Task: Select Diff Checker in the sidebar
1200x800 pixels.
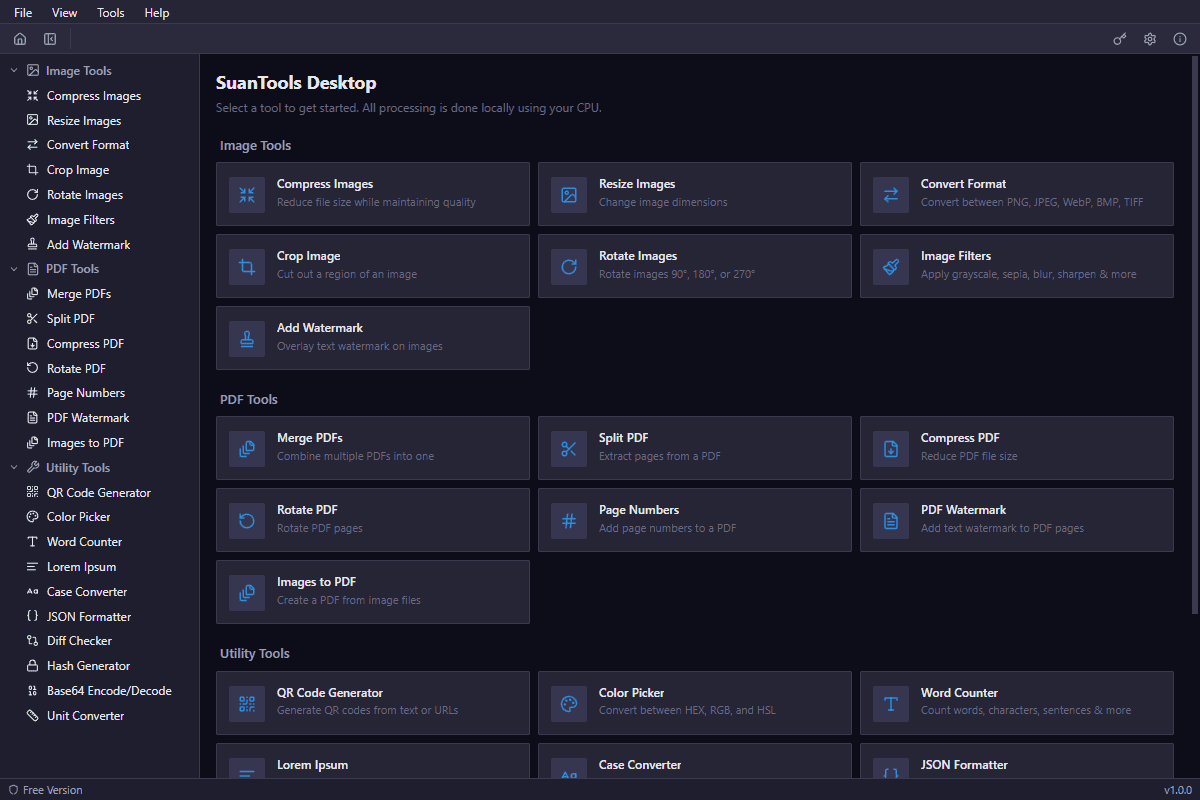Action: [79, 641]
